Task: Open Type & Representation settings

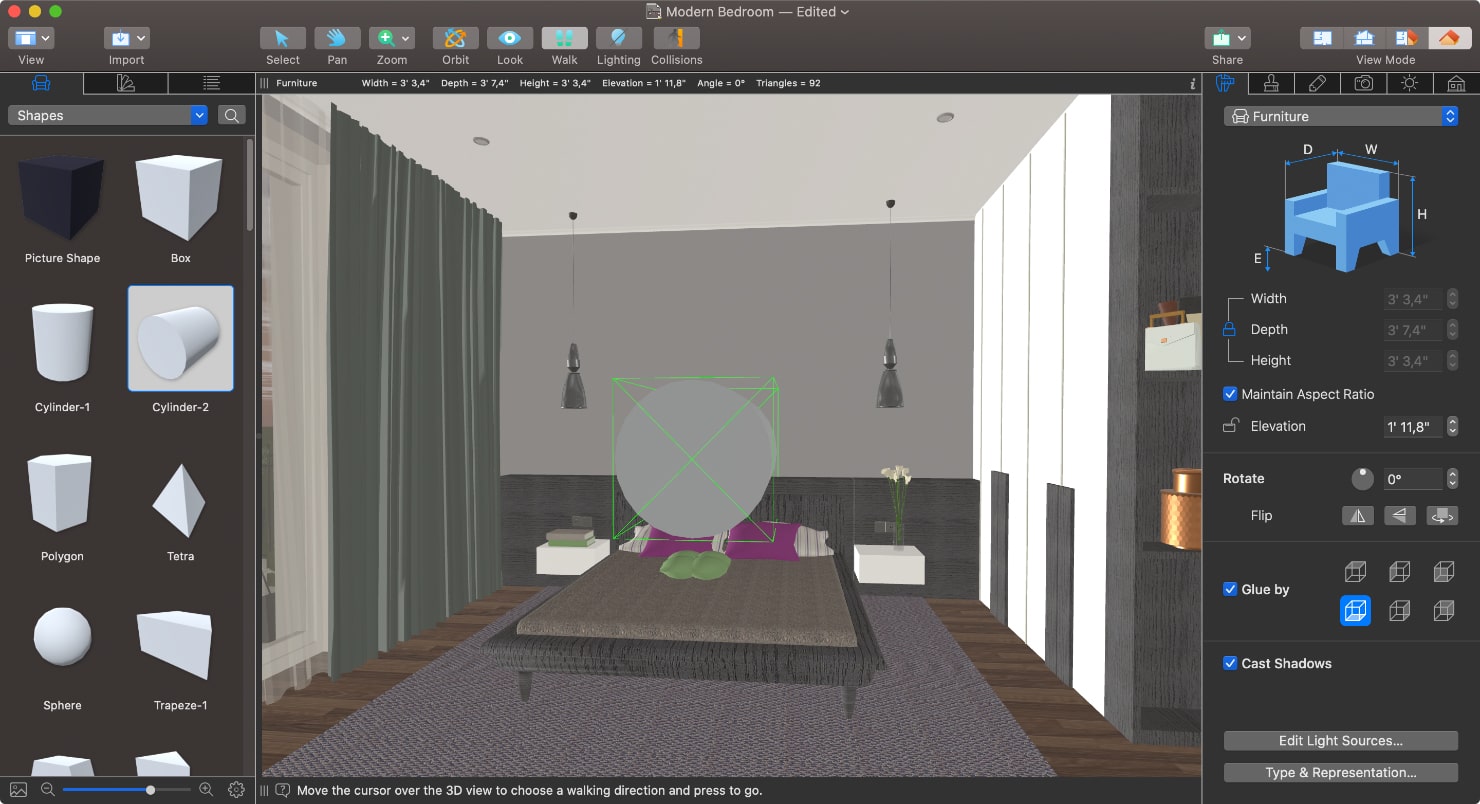Action: [1340, 772]
